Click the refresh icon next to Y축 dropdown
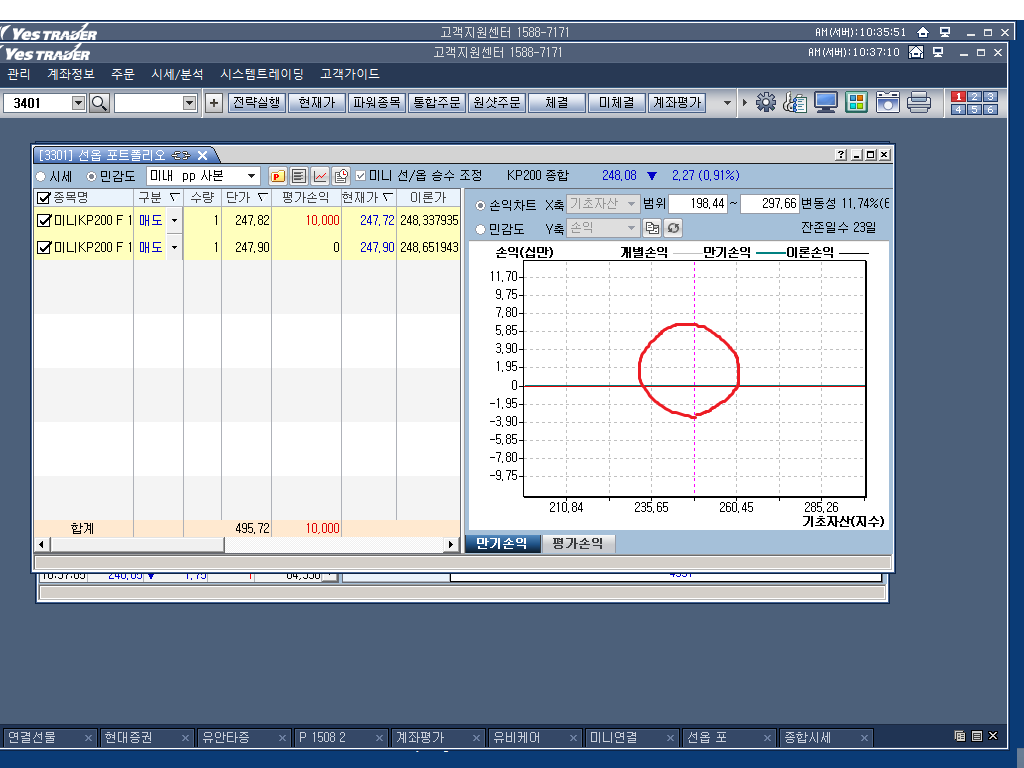Viewport: 1024px width, 768px height. [673, 228]
